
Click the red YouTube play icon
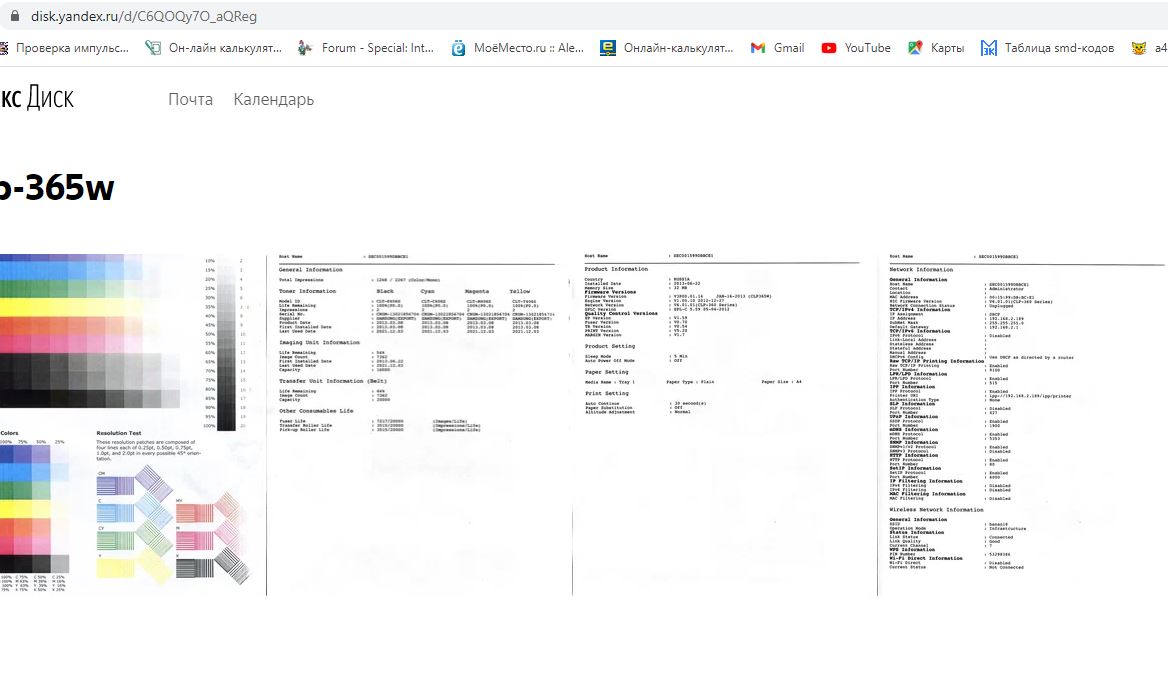click(x=828, y=48)
